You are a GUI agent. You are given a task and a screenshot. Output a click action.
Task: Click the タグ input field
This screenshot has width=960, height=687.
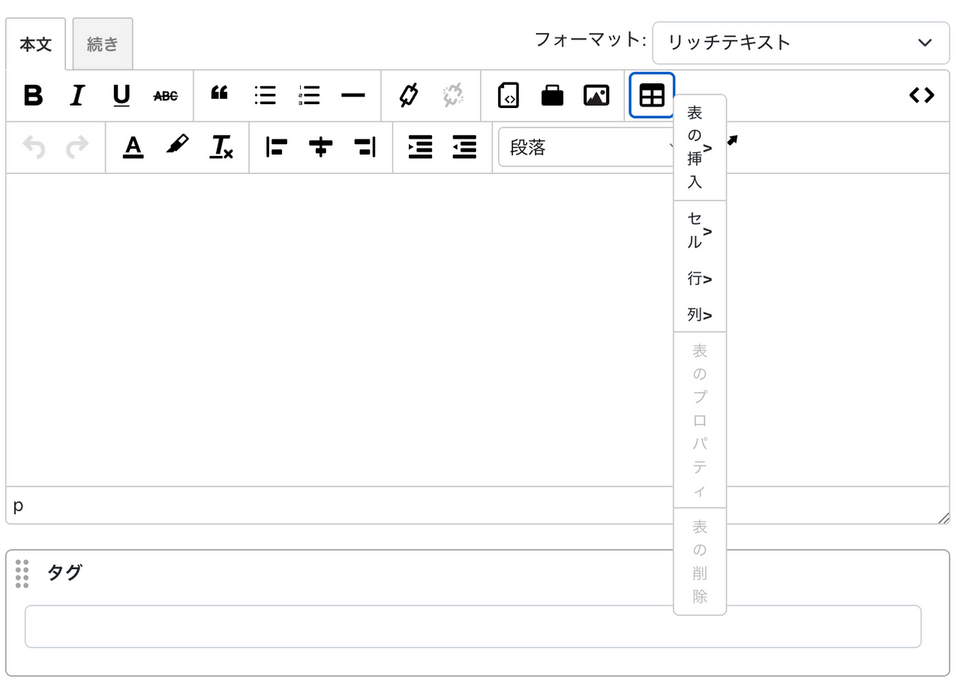click(473, 626)
